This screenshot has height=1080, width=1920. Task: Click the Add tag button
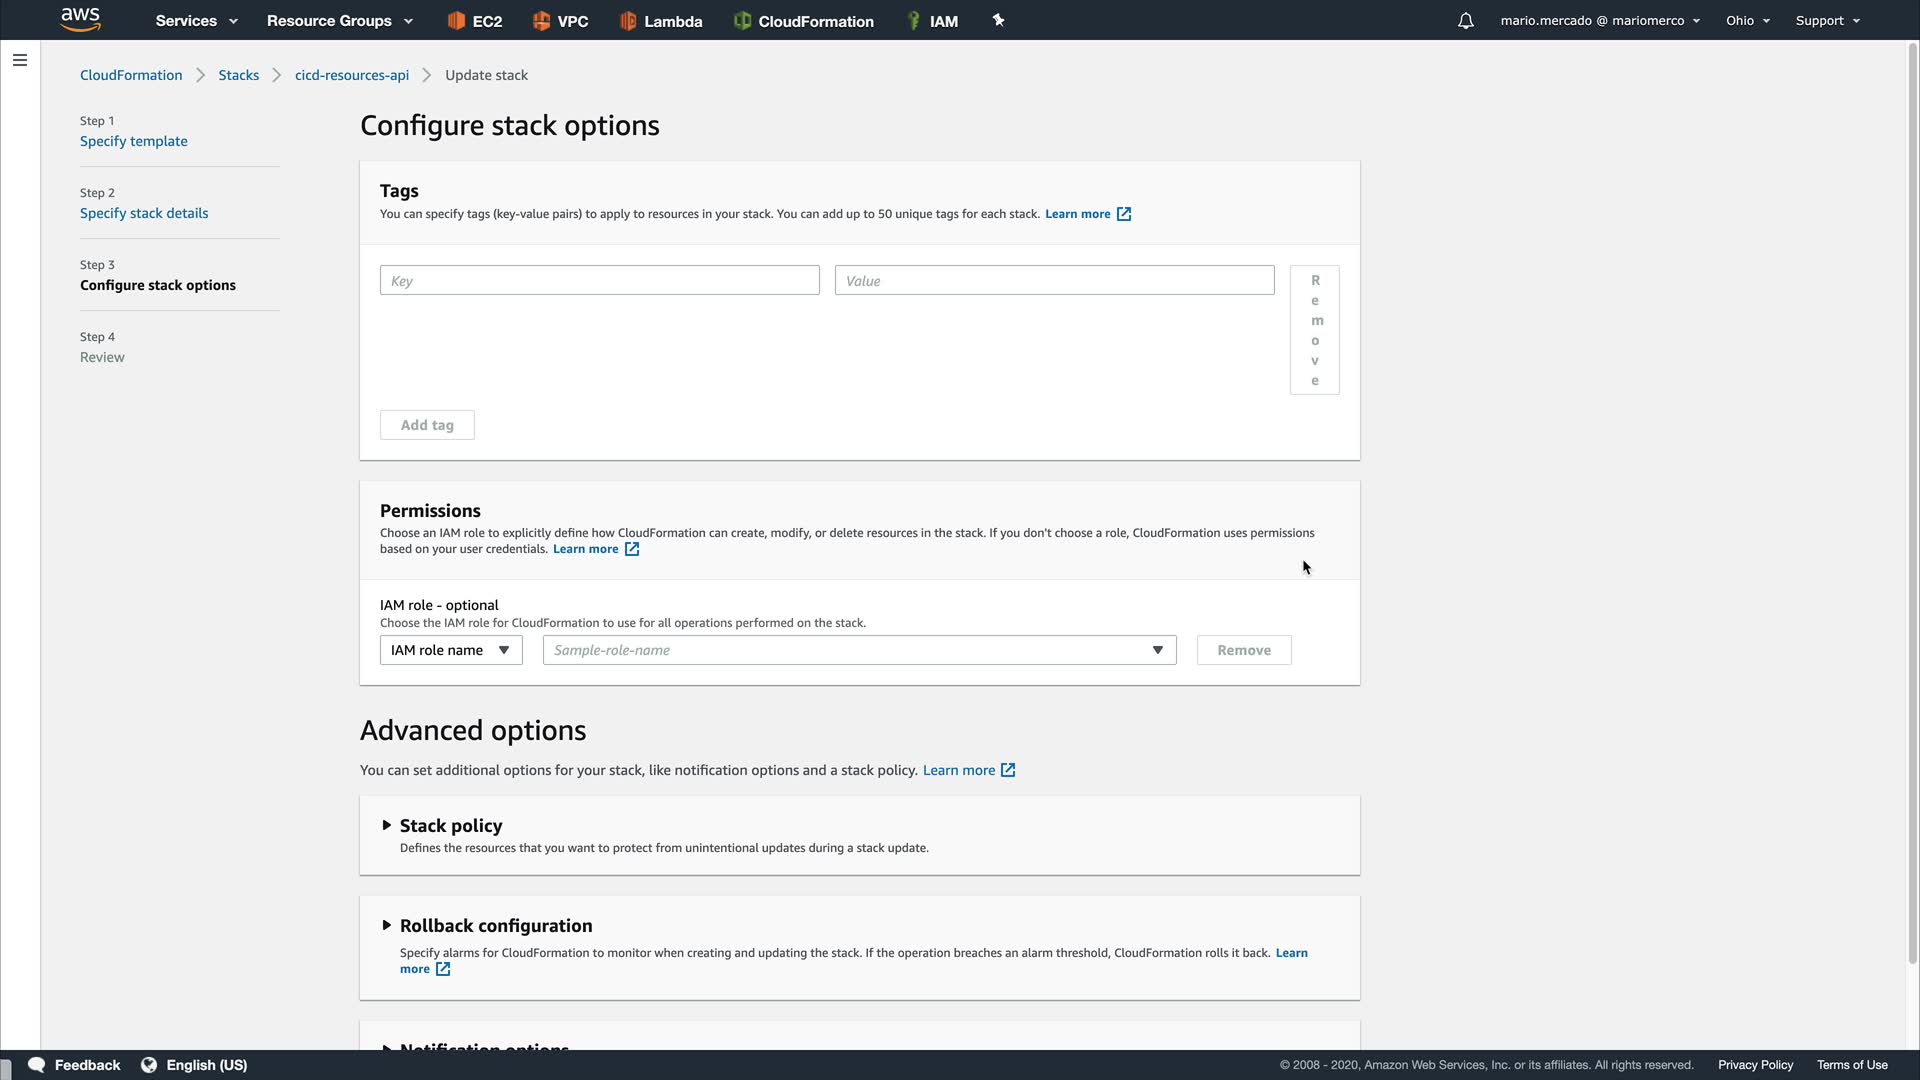427,425
